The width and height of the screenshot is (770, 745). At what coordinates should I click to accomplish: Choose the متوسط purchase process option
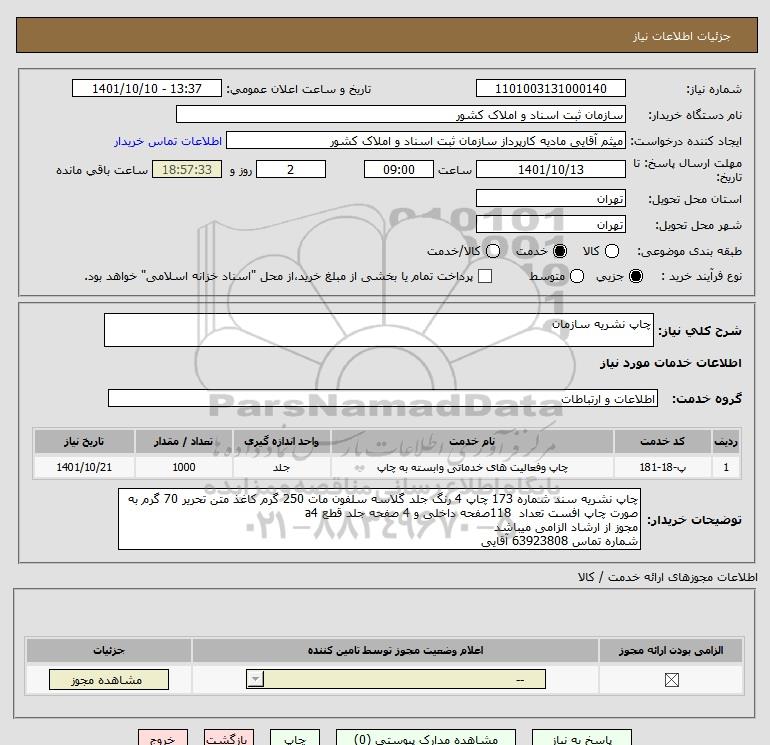click(577, 276)
